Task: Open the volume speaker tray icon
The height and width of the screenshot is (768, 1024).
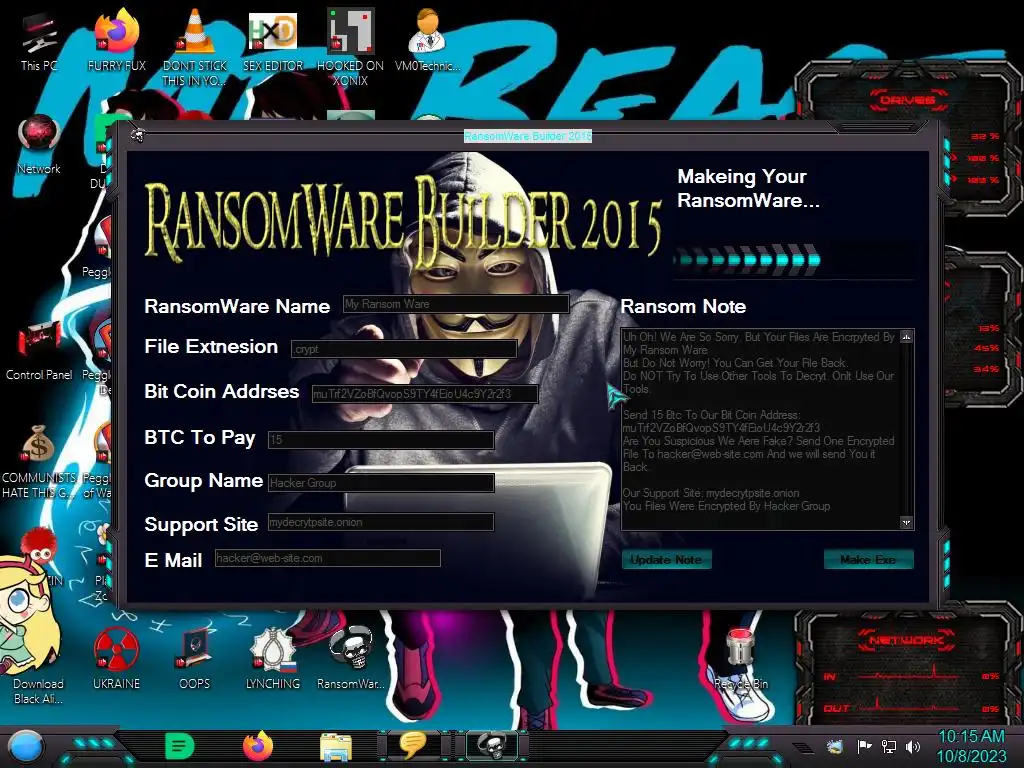Action: (x=914, y=746)
